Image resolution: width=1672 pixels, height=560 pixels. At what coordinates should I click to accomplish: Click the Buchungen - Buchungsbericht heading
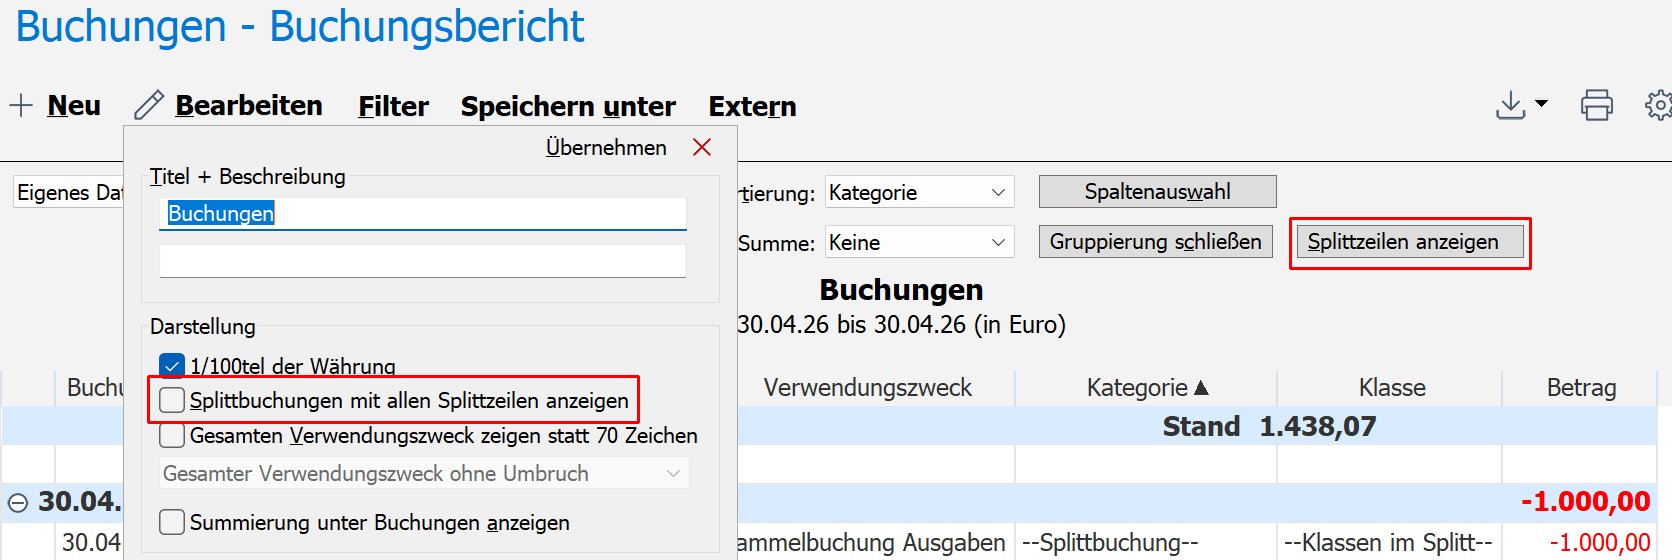click(300, 26)
